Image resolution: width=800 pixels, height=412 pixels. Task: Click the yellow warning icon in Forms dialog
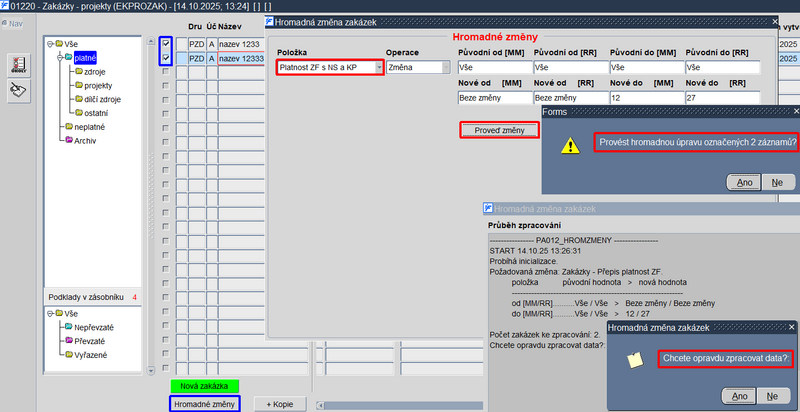point(570,146)
